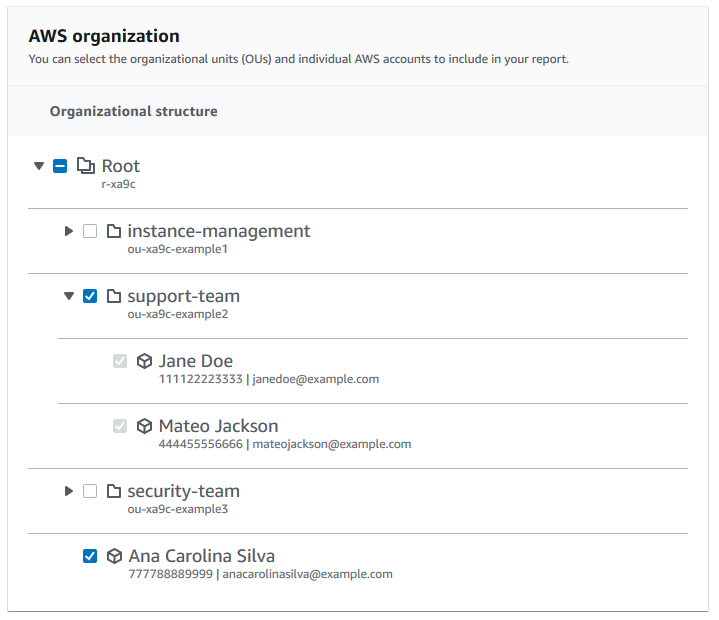Click the Root folder icon
This screenshot has width=719, height=620.
point(86,166)
